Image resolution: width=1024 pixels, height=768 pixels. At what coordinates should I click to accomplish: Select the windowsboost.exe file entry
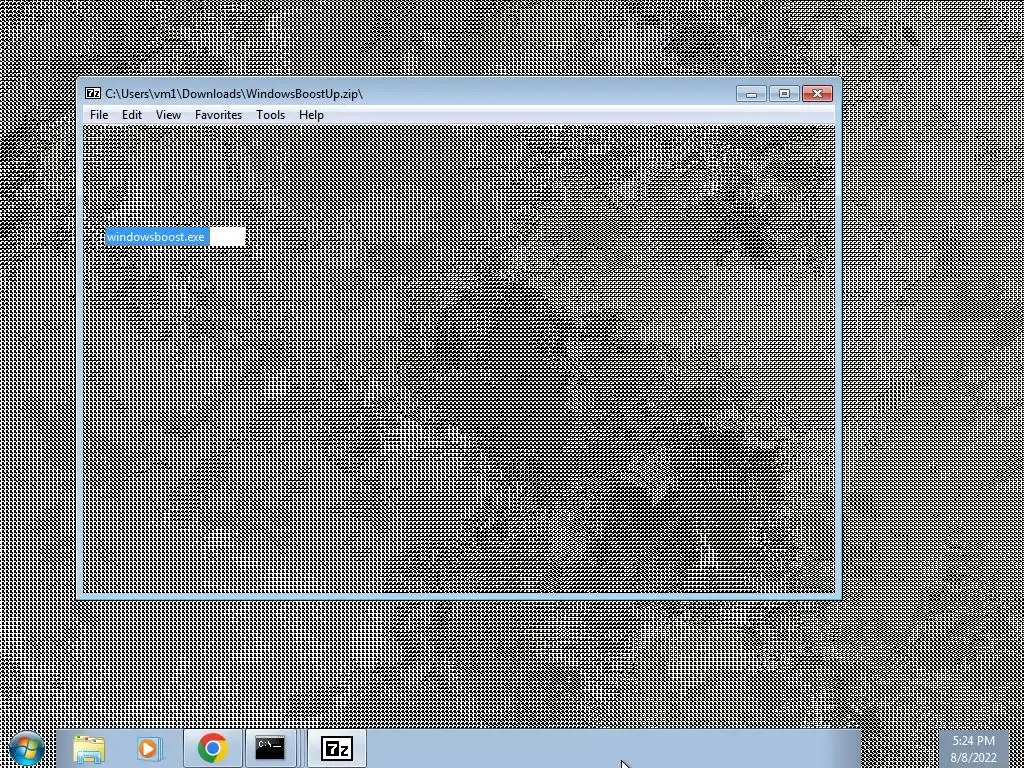tap(155, 237)
